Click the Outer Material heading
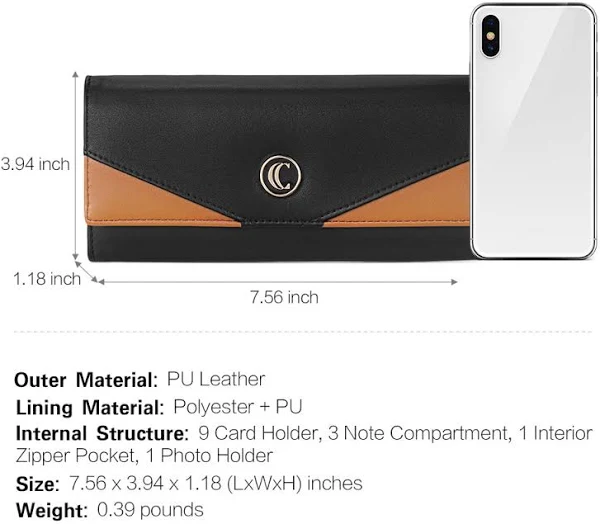The width and height of the screenshot is (600, 524). [x=86, y=380]
